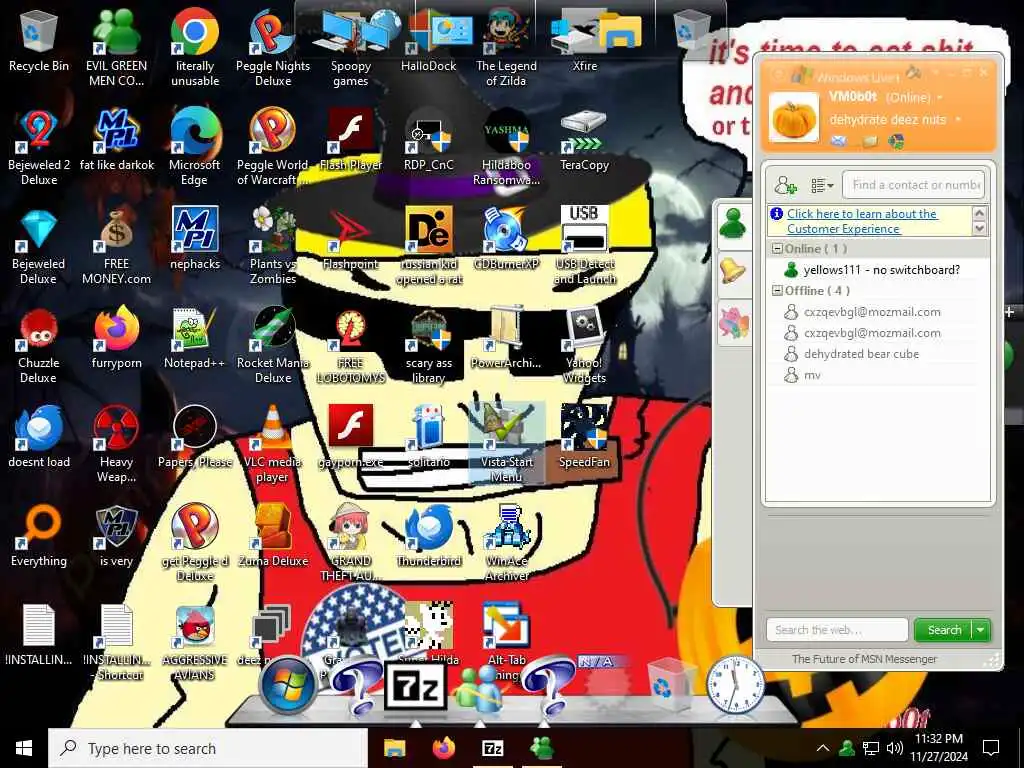Show hidden system tray icons chevron
The image size is (1024, 768).
pos(822,748)
